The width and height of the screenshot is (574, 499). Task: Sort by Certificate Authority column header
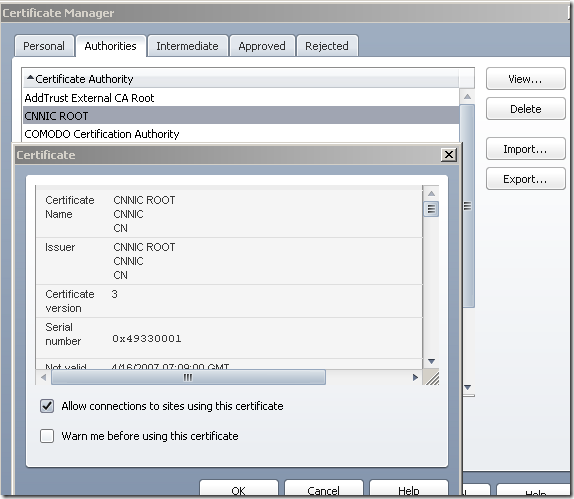pos(241,79)
